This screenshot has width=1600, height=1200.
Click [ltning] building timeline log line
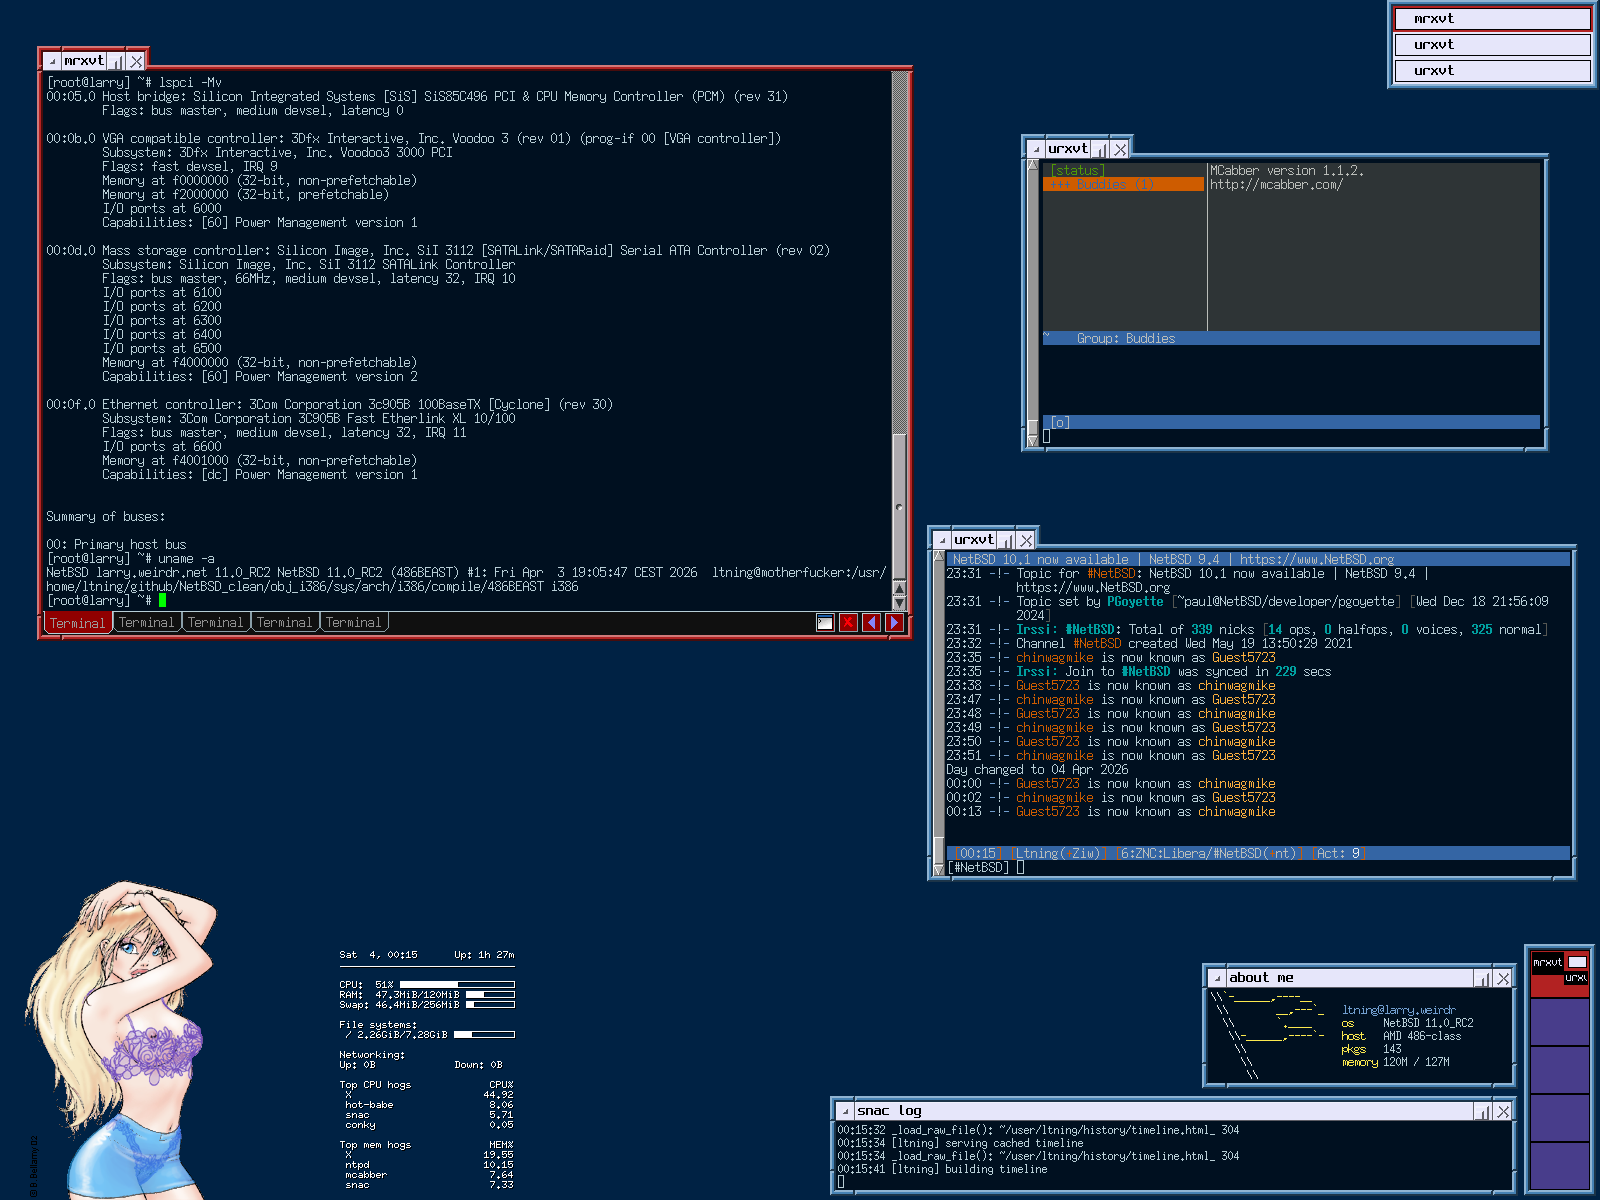(x=943, y=1170)
